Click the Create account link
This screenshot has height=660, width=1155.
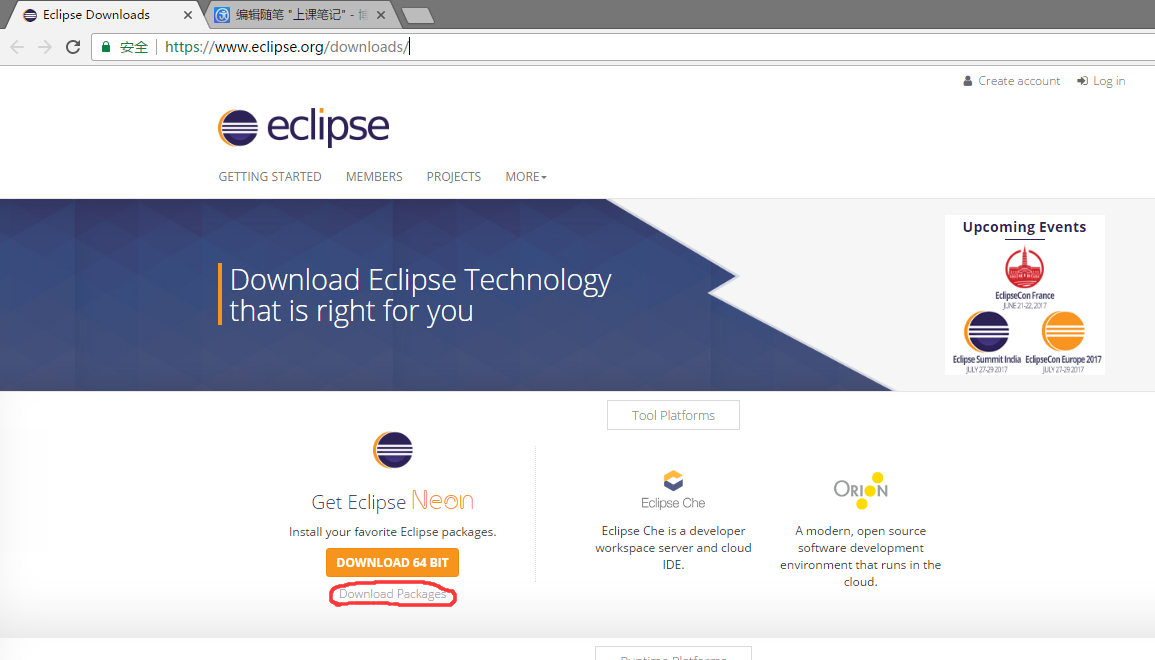(1019, 81)
